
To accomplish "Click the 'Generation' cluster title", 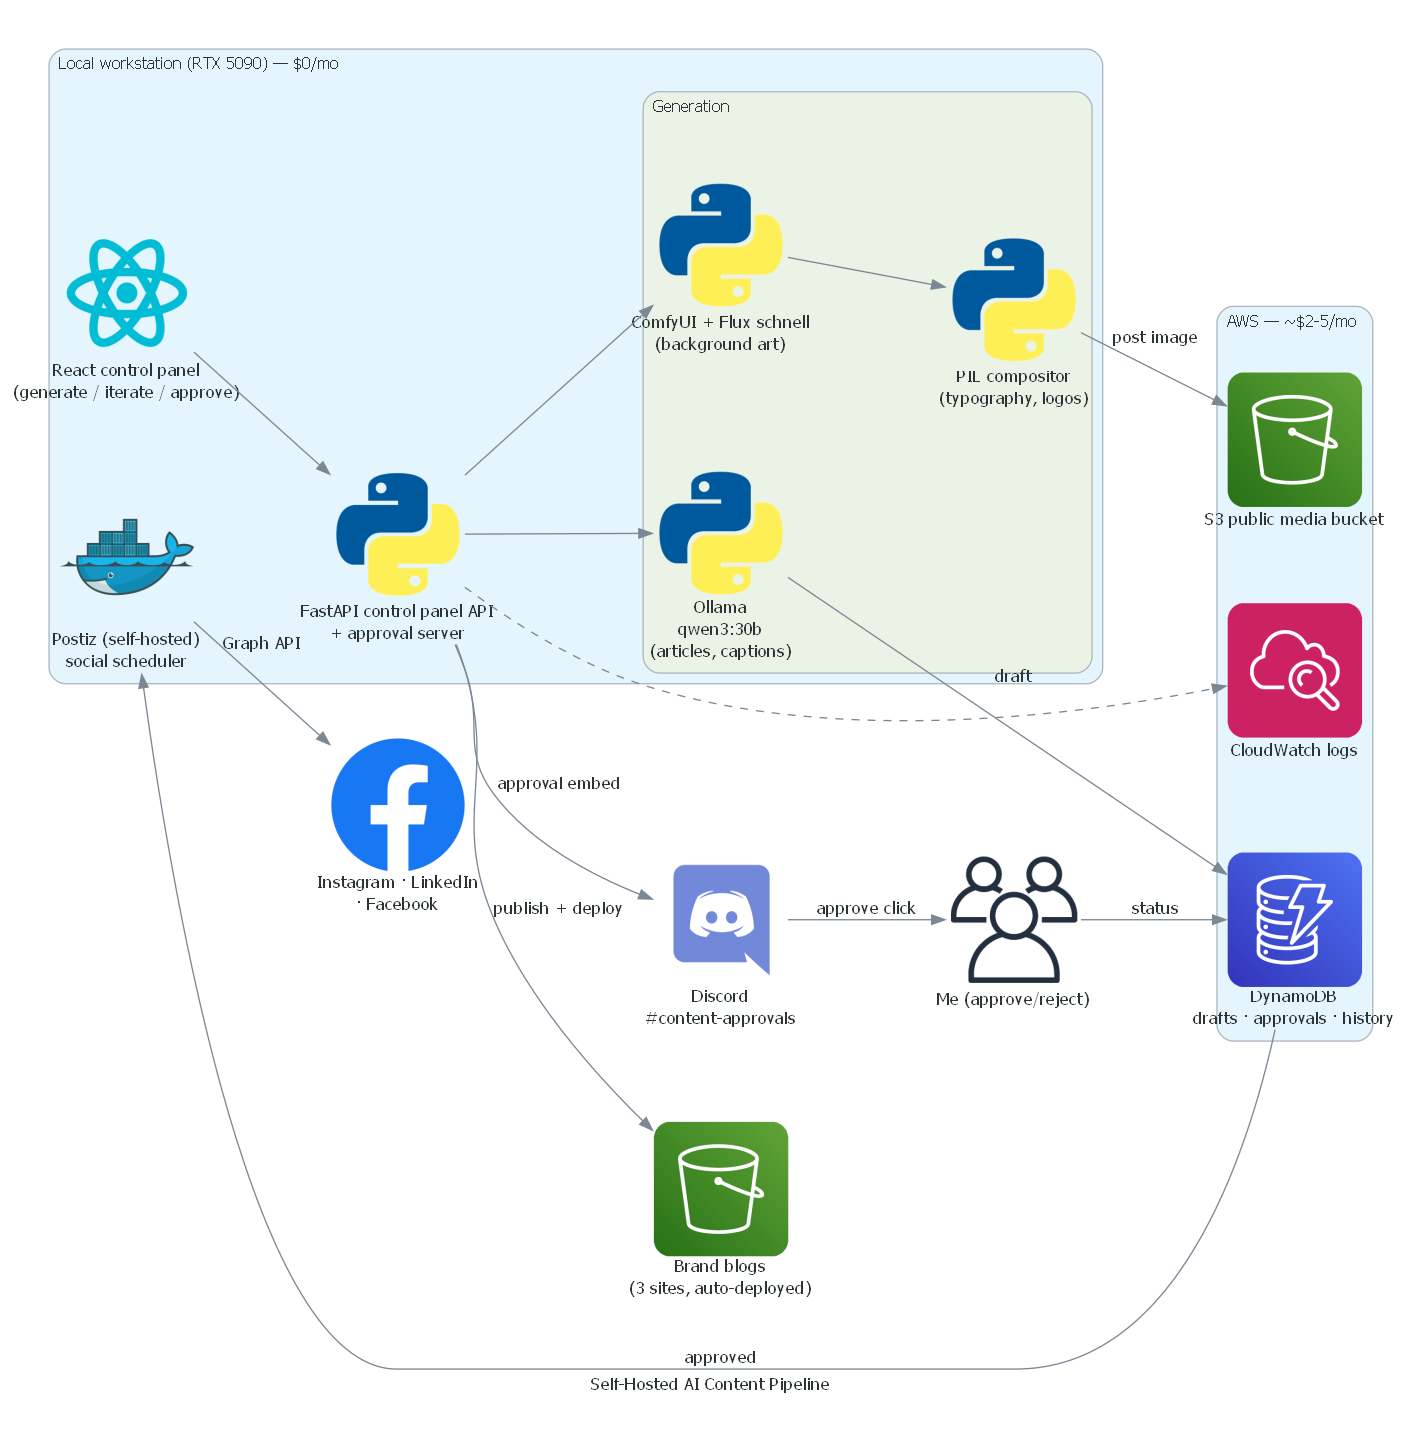I will click(x=691, y=106).
